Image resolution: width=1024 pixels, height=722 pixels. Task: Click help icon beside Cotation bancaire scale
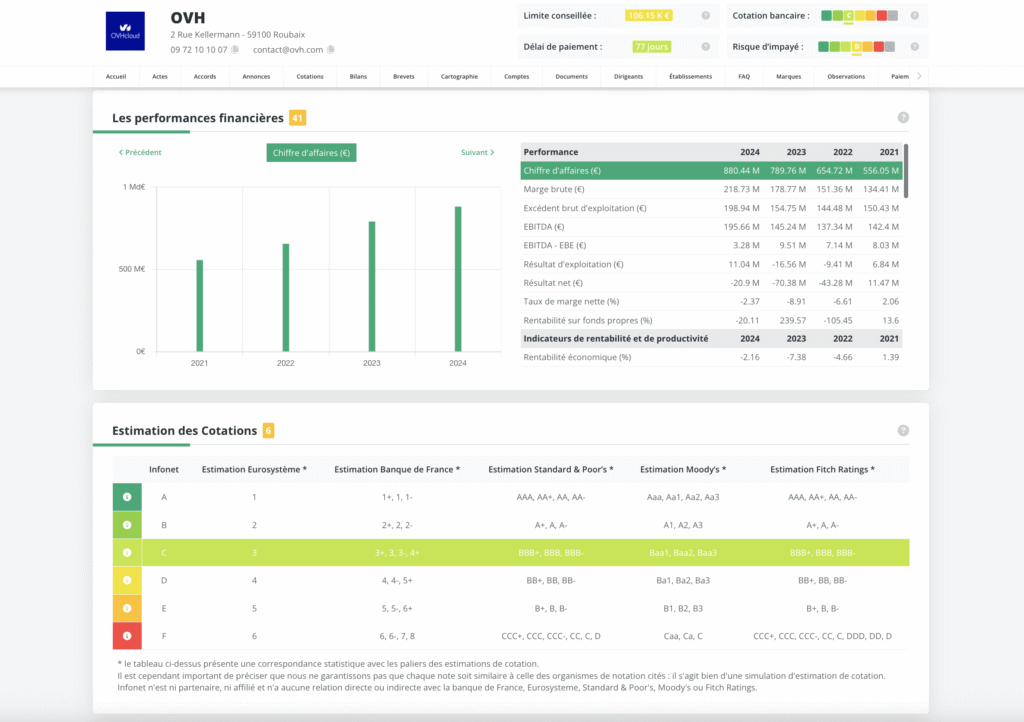coord(914,16)
